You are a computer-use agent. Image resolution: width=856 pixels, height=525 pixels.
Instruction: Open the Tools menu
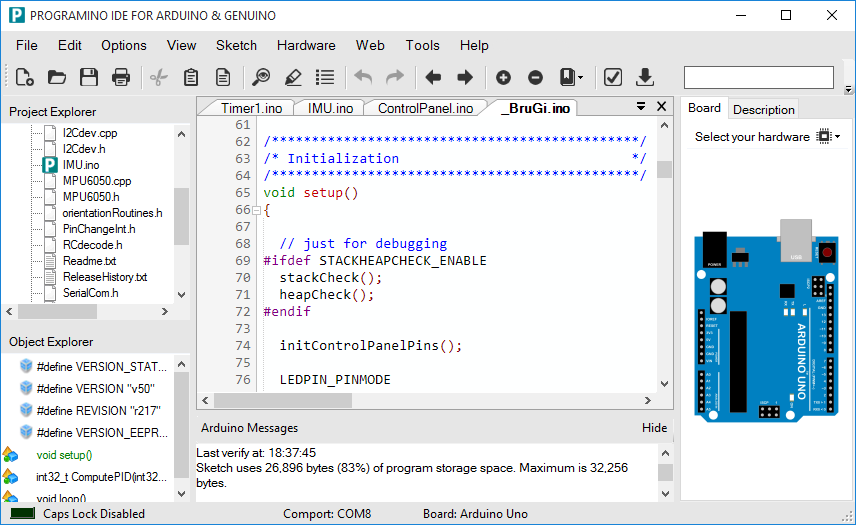point(423,45)
